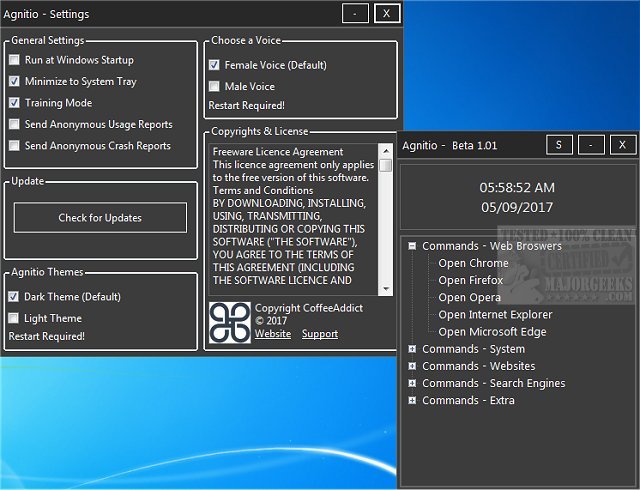Open Settings with the S button
Viewport: 640px width, 490px height.
(x=559, y=145)
